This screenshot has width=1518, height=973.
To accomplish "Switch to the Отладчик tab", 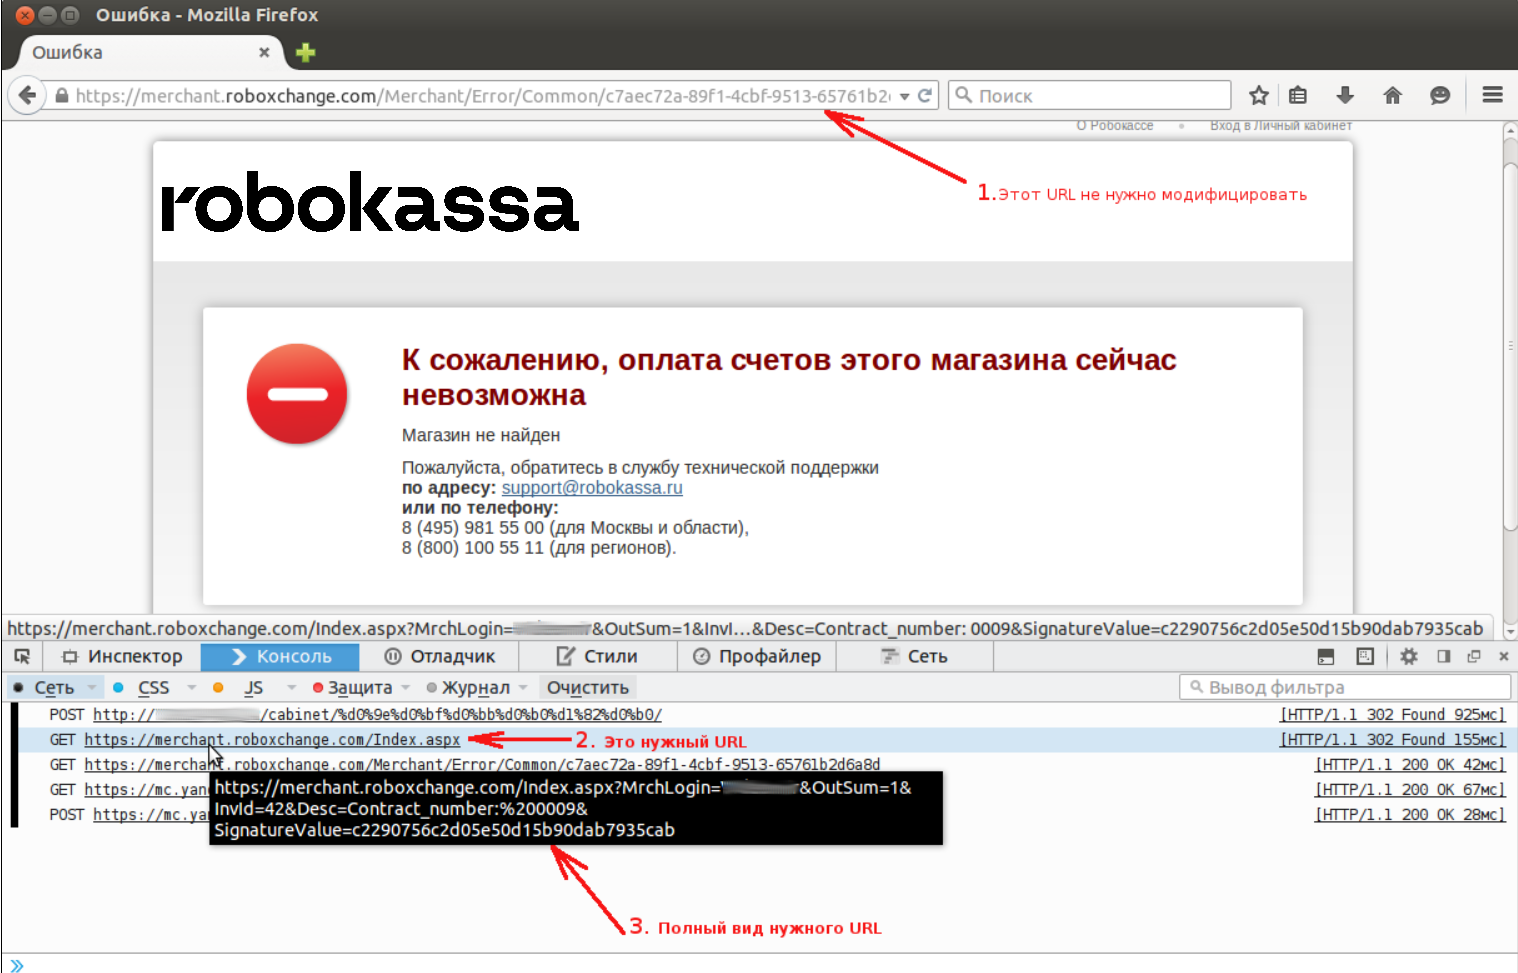I will pos(440,656).
